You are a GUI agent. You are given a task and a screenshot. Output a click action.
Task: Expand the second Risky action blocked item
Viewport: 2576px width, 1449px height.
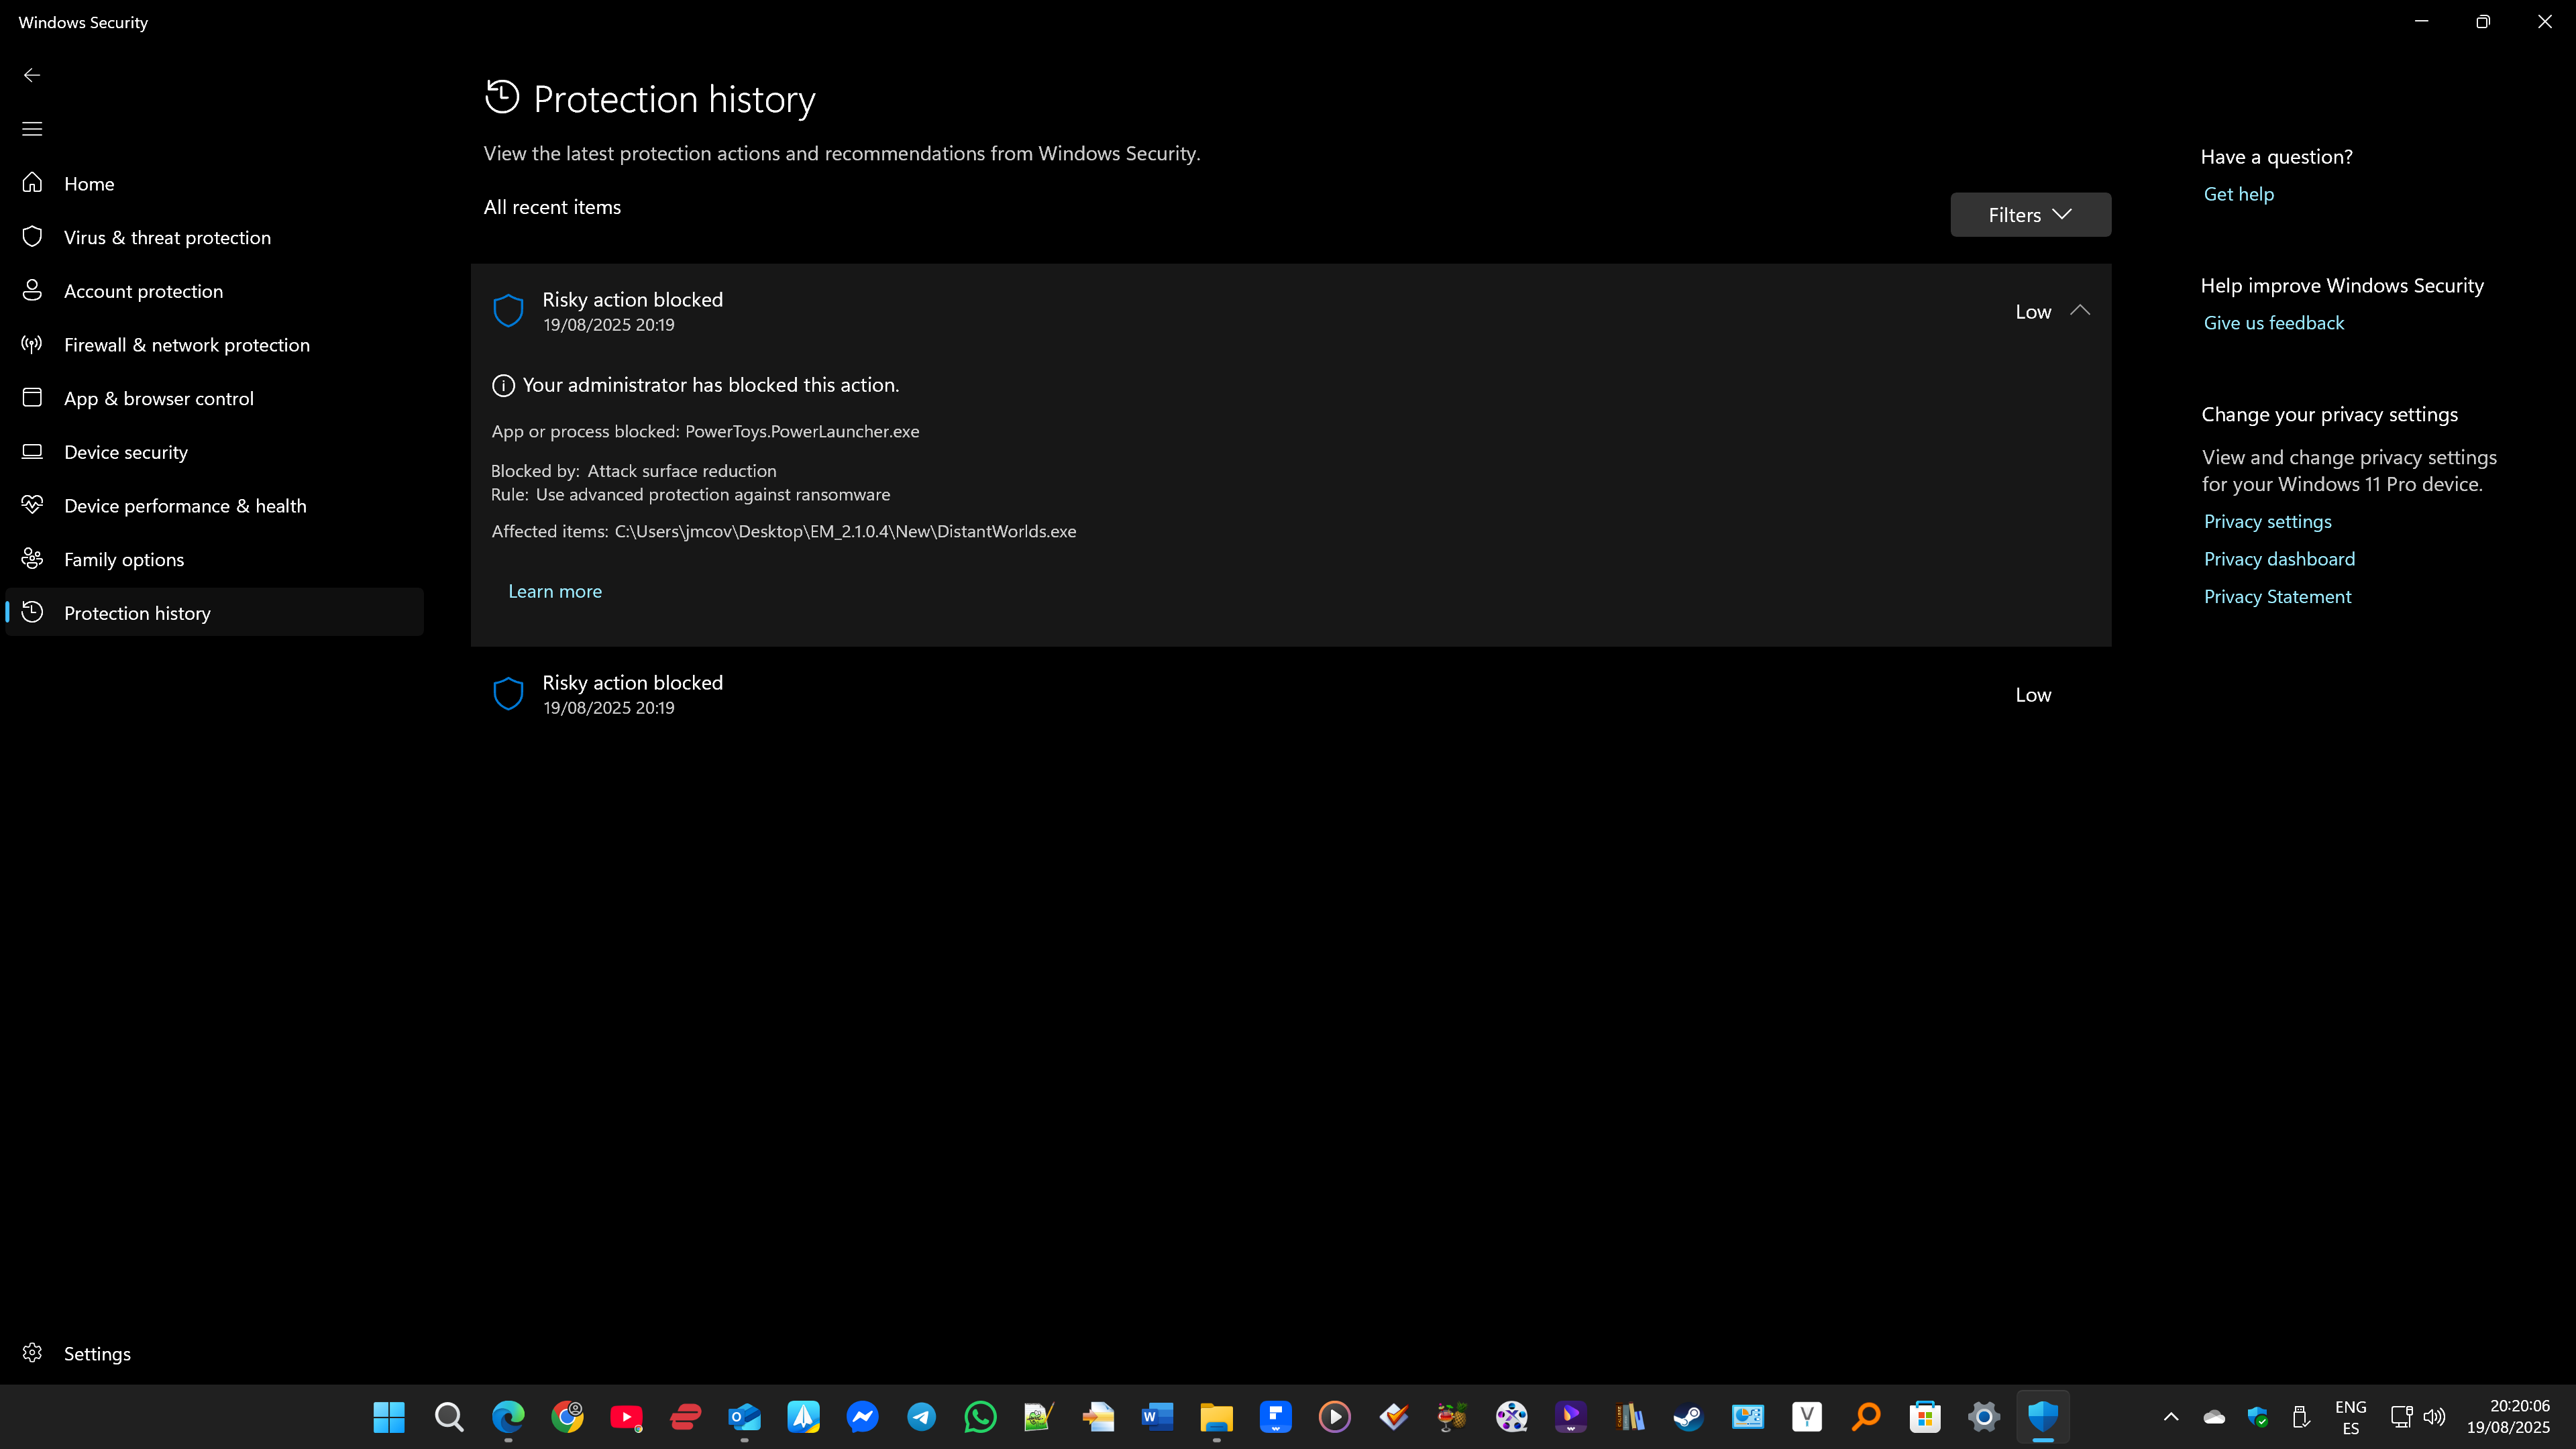(x=1290, y=694)
